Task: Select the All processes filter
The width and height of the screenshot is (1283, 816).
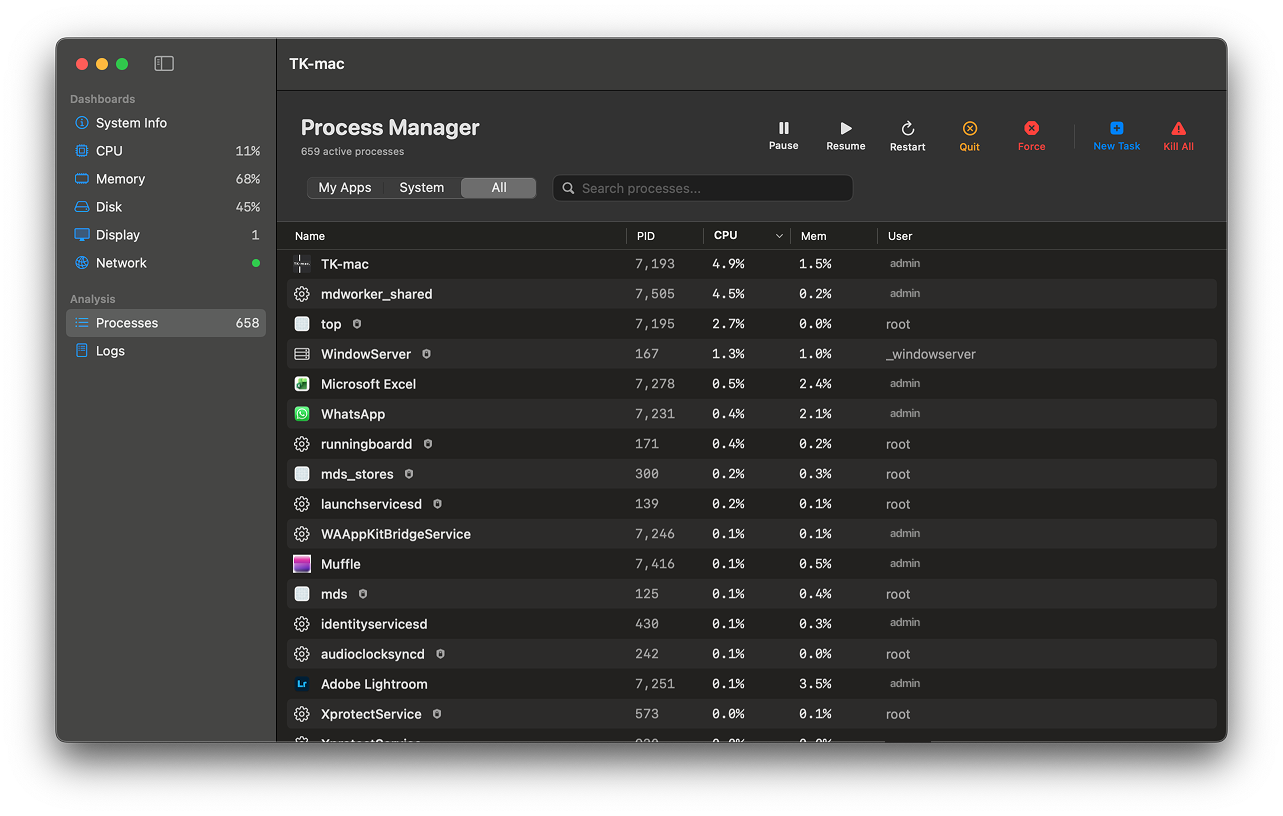Action: 498,188
